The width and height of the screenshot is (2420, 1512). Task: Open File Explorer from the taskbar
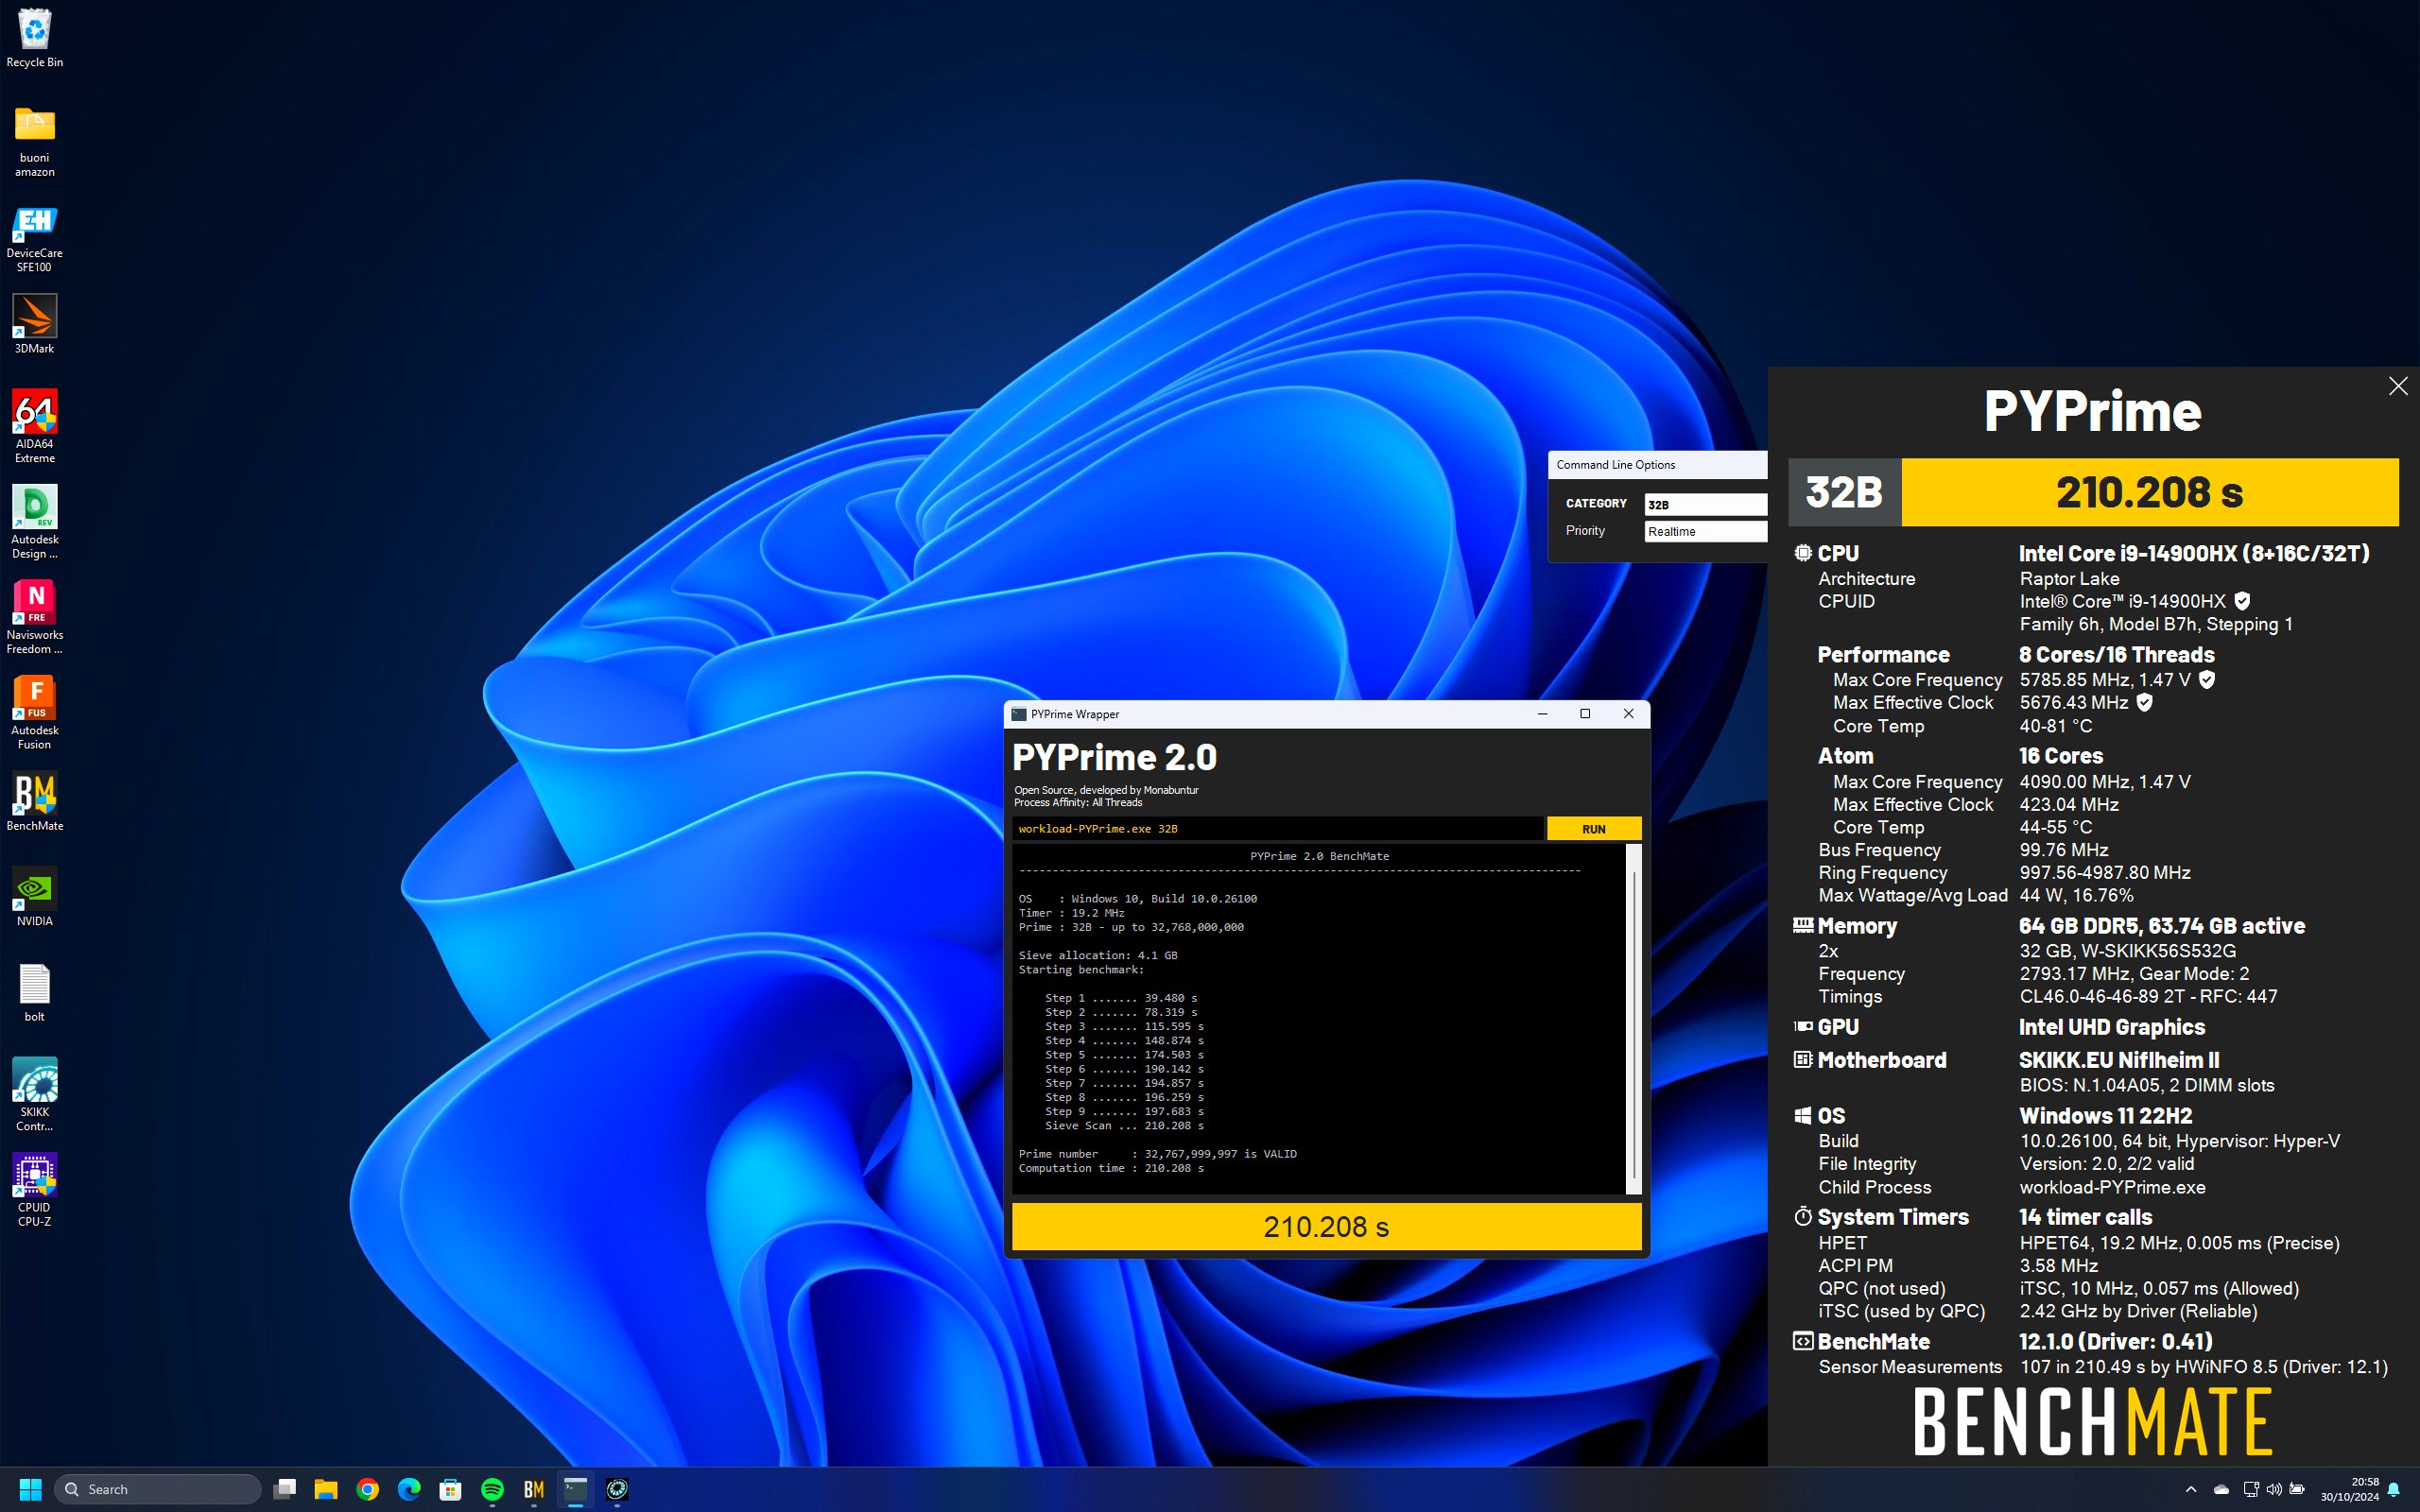pyautogui.click(x=326, y=1489)
